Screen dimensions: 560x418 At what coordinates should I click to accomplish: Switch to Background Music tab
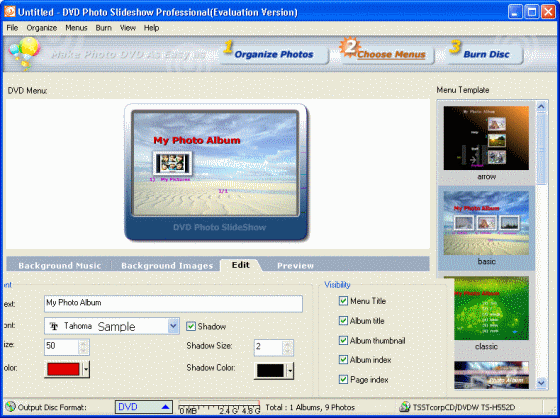tap(60, 265)
